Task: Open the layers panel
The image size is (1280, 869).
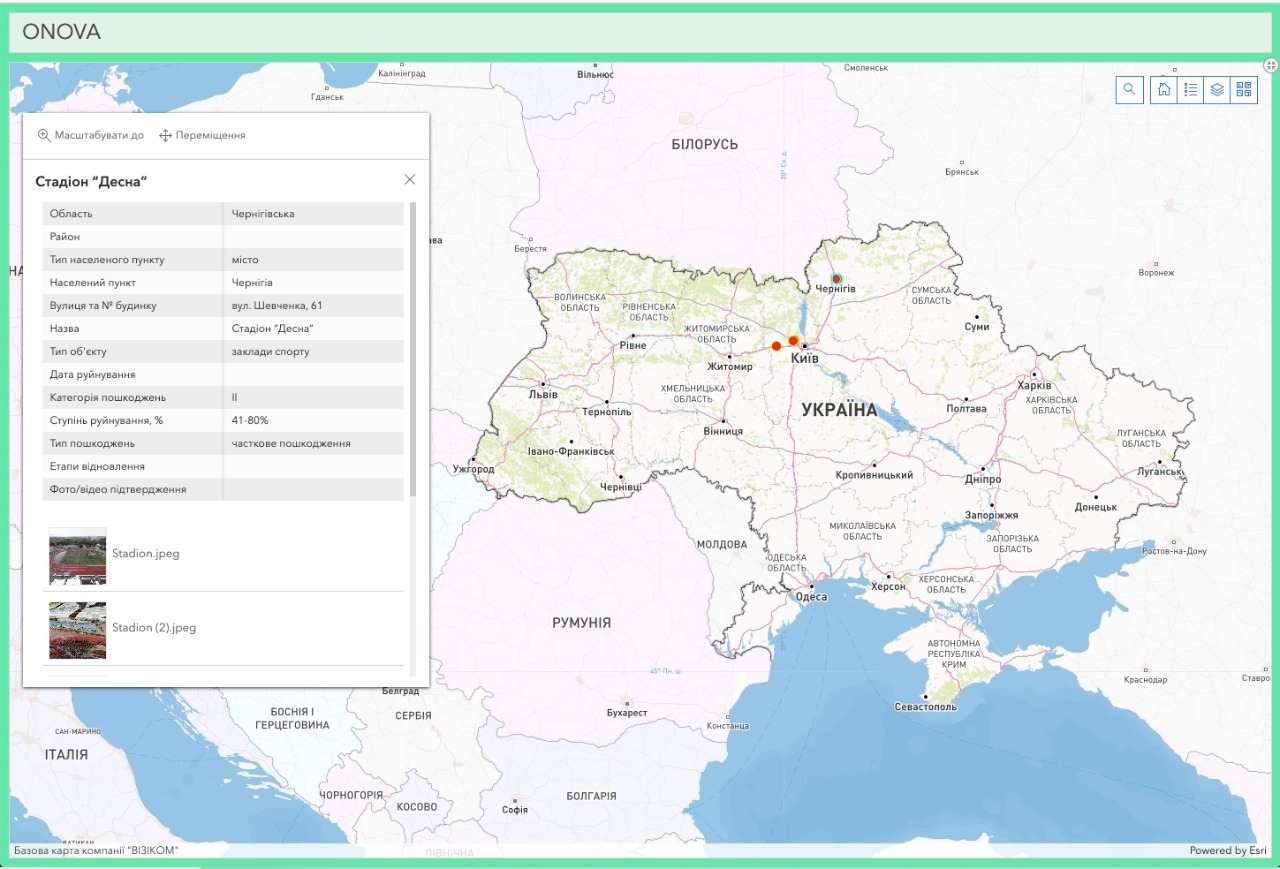Action: click(x=1217, y=90)
